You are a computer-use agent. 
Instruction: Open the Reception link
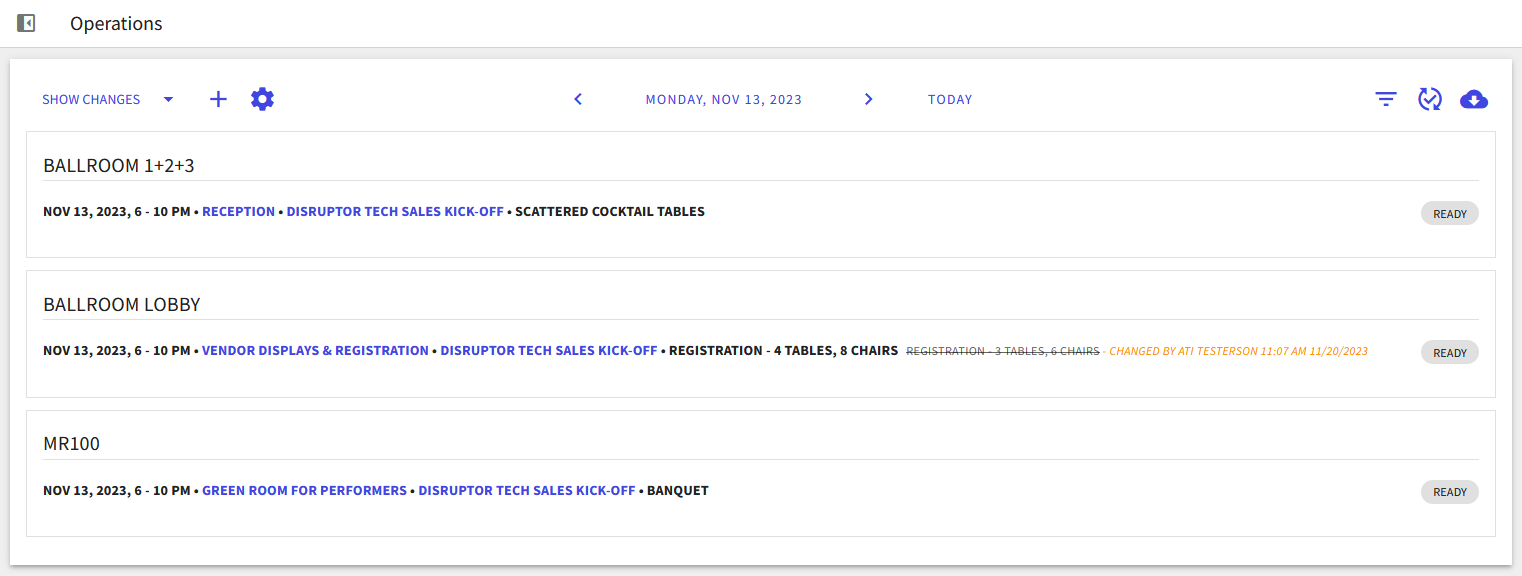coord(239,212)
